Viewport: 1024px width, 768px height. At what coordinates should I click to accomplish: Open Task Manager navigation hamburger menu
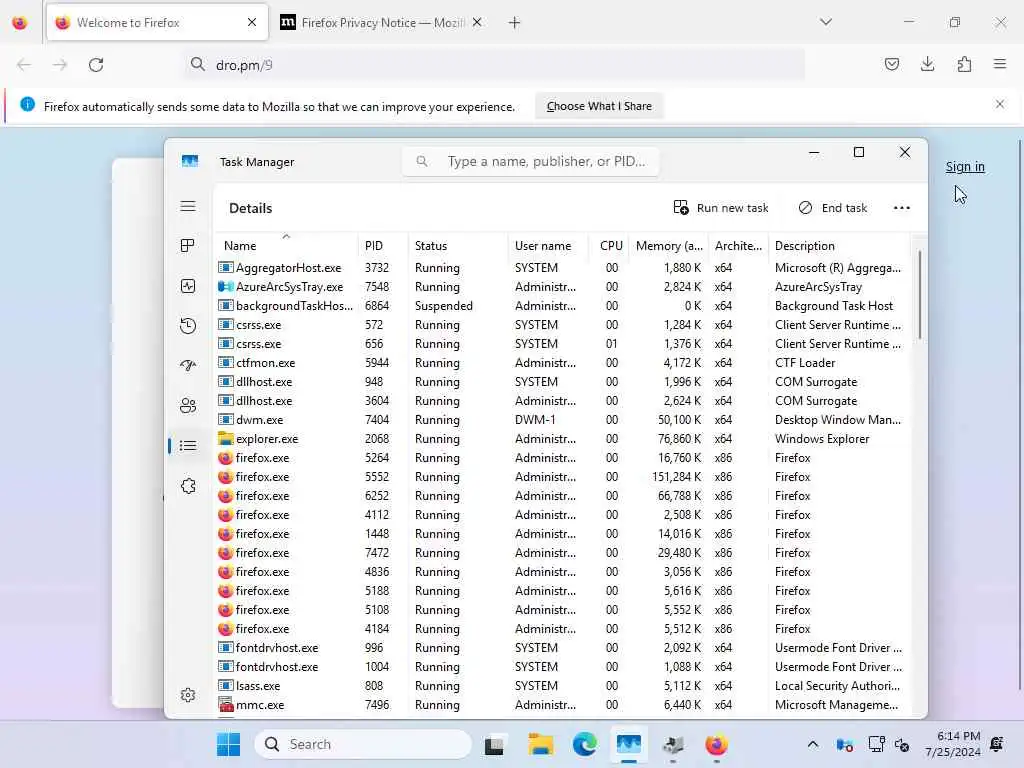click(188, 206)
